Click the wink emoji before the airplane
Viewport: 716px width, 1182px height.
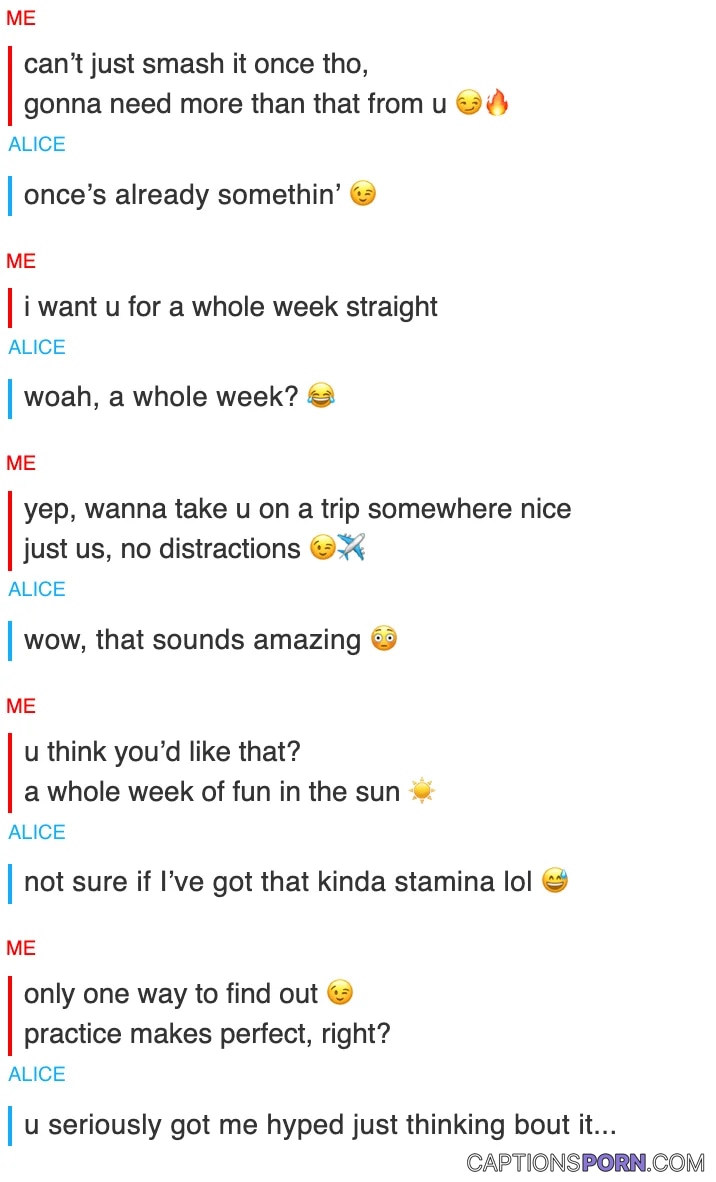[x=323, y=547]
